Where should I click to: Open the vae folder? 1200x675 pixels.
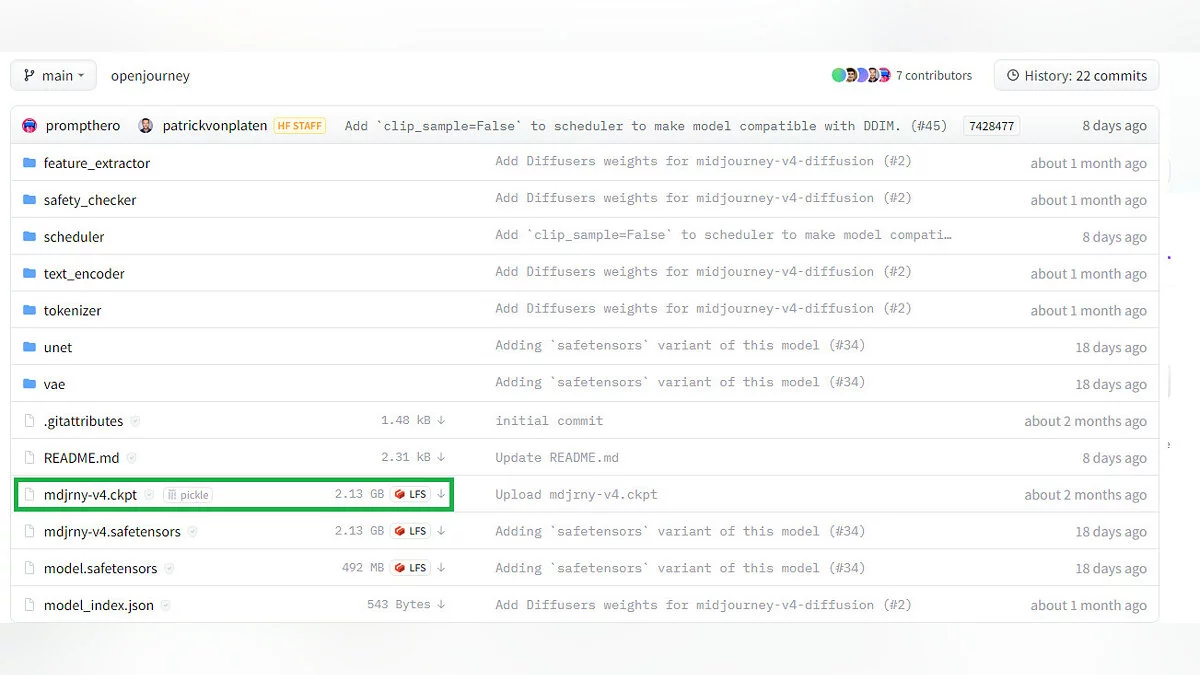[x=54, y=384]
